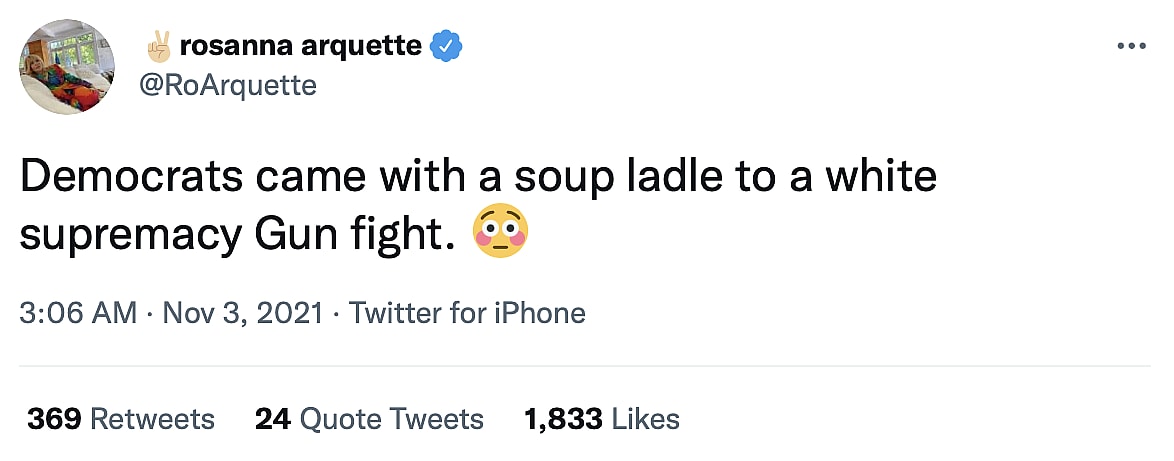Show the 1,833 Likes list
1174x461 pixels.
click(x=602, y=418)
